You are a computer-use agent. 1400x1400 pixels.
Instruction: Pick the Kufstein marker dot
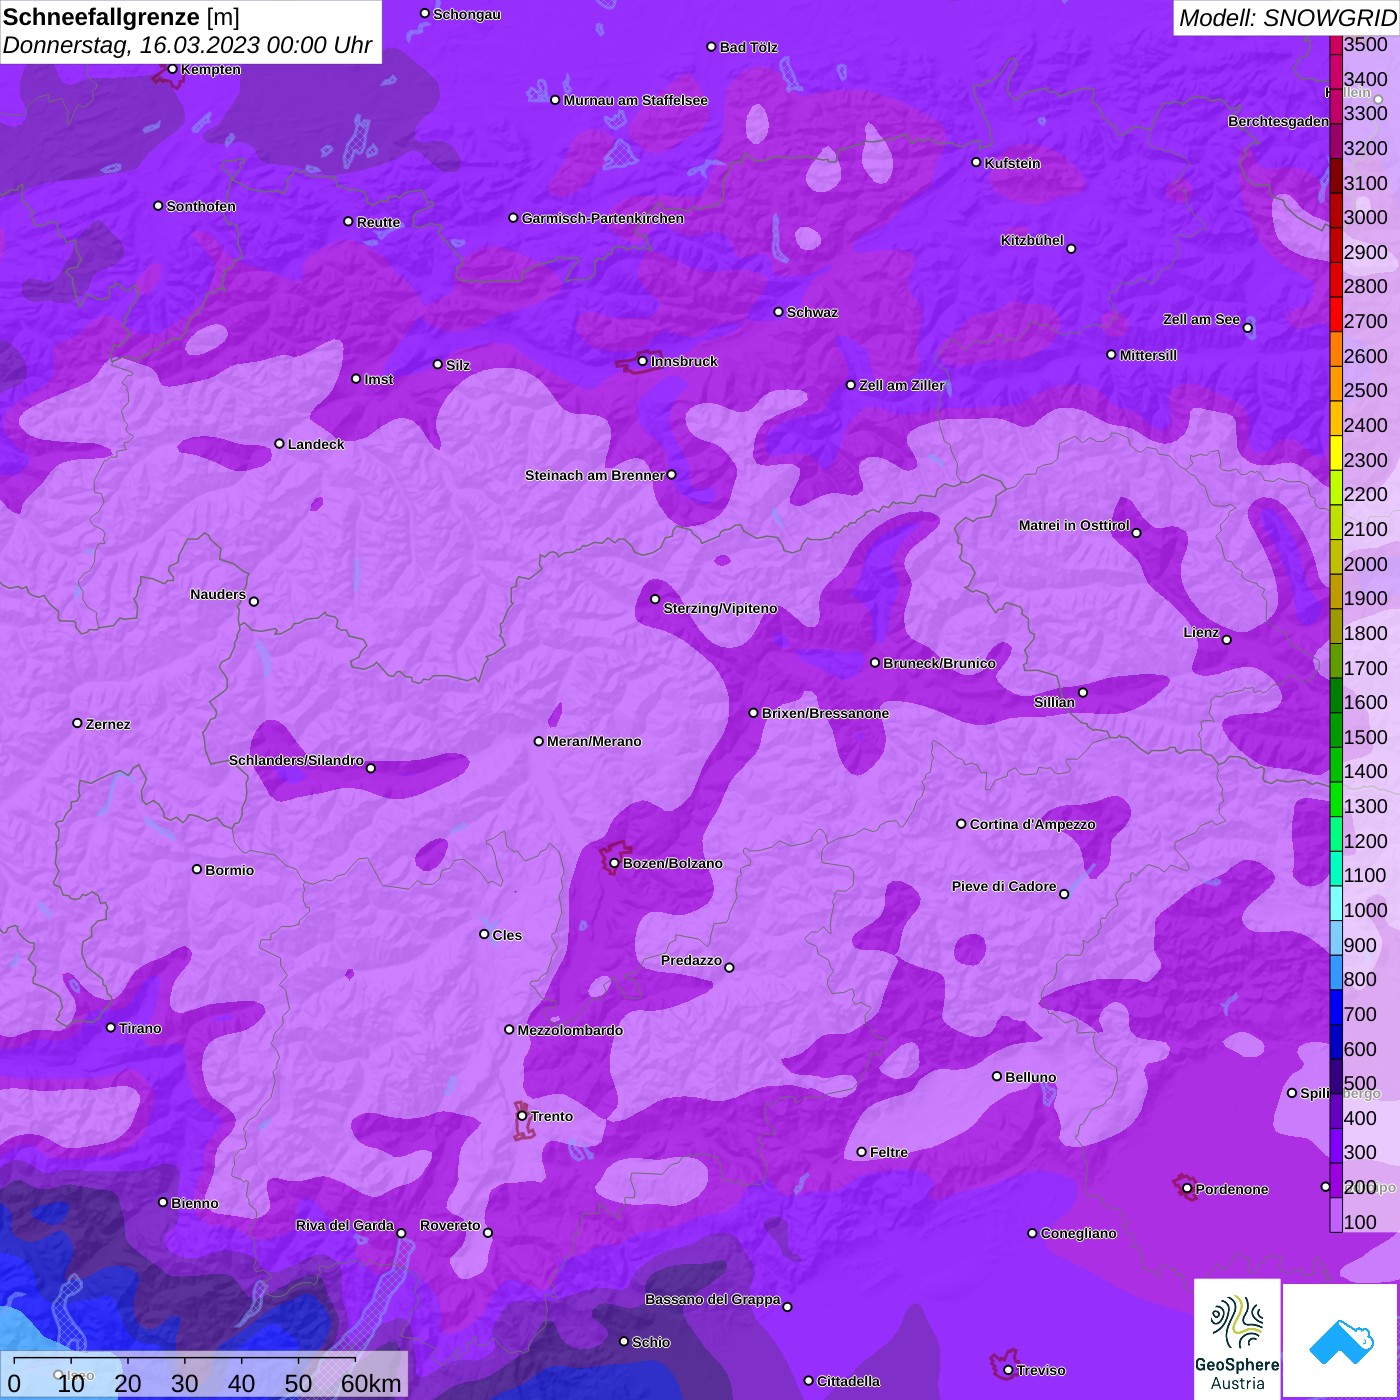[977, 162]
